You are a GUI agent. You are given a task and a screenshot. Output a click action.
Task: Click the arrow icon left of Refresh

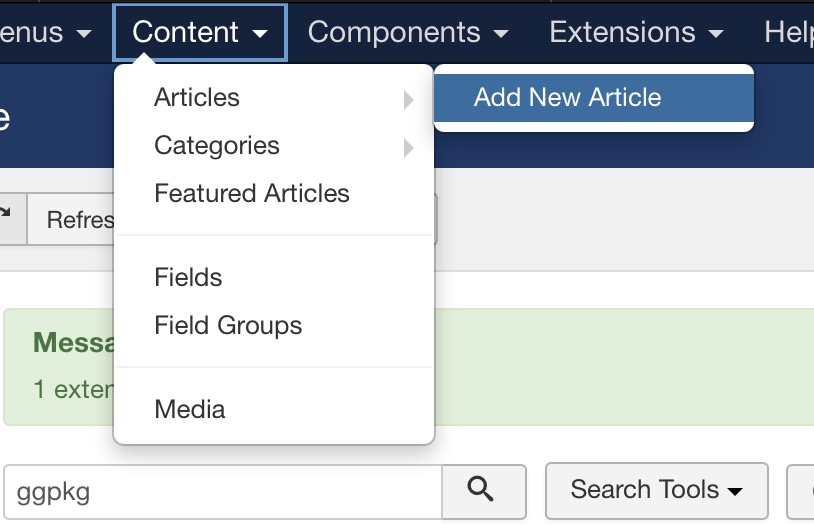[x=8, y=216]
